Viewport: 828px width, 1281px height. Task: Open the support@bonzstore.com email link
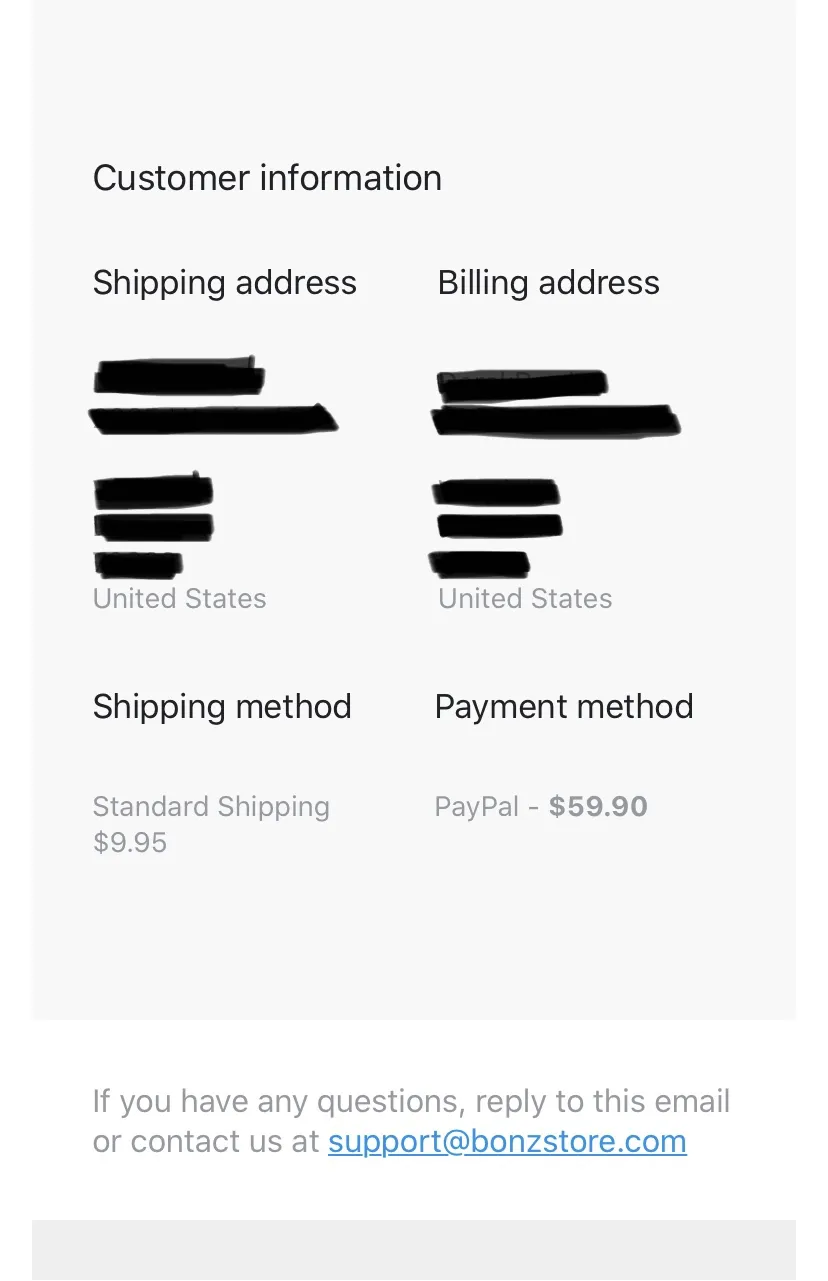pos(507,1141)
